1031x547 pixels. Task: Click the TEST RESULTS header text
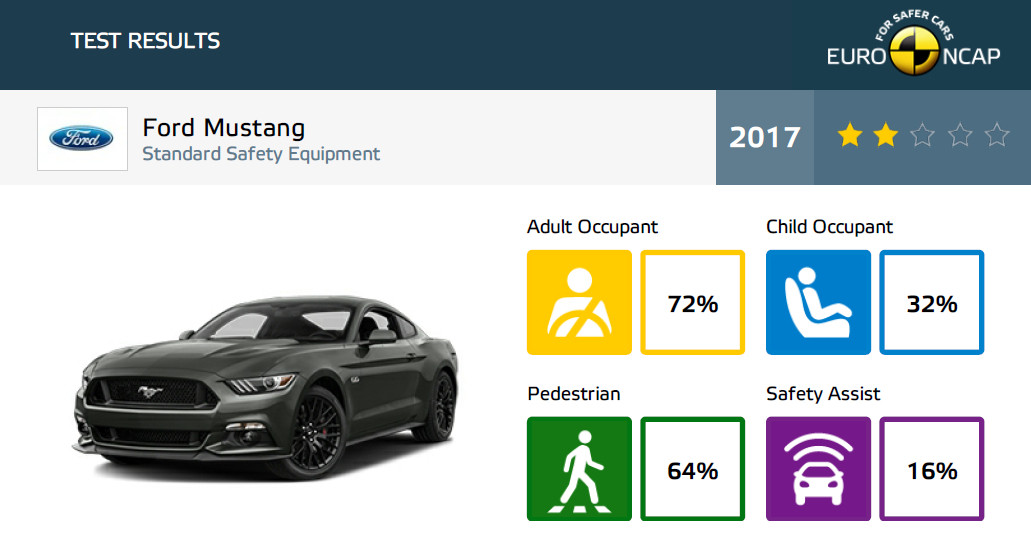(145, 41)
